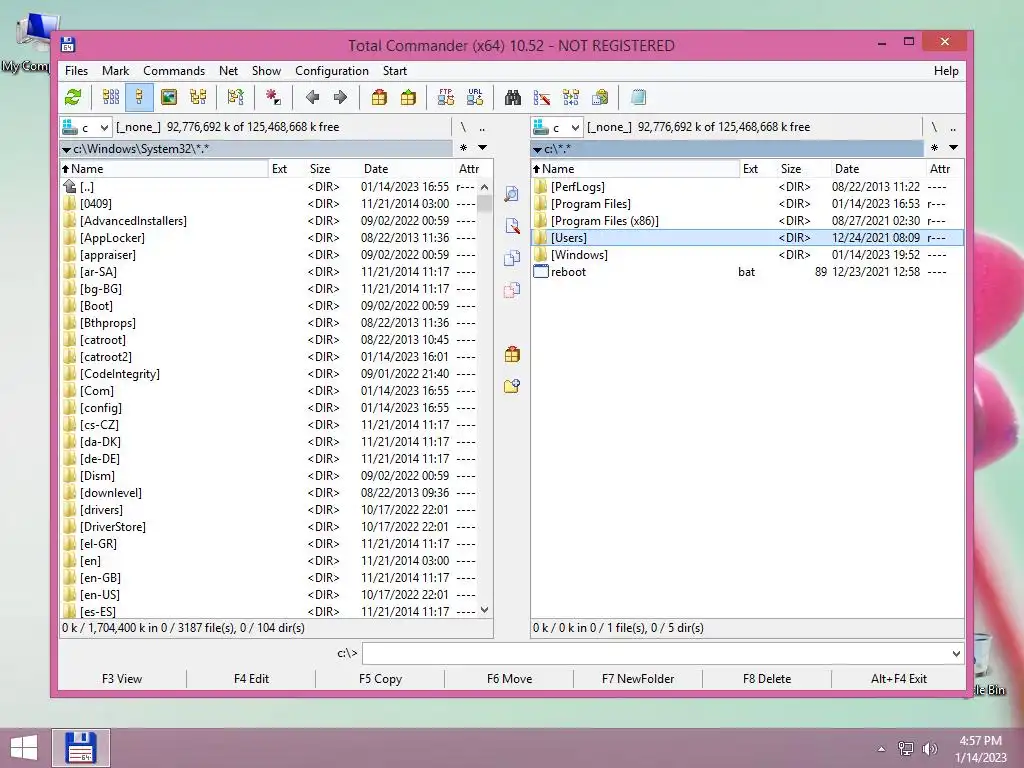The height and width of the screenshot is (768, 1024).
Task: Open the Configuration menu
Action: [332, 71]
